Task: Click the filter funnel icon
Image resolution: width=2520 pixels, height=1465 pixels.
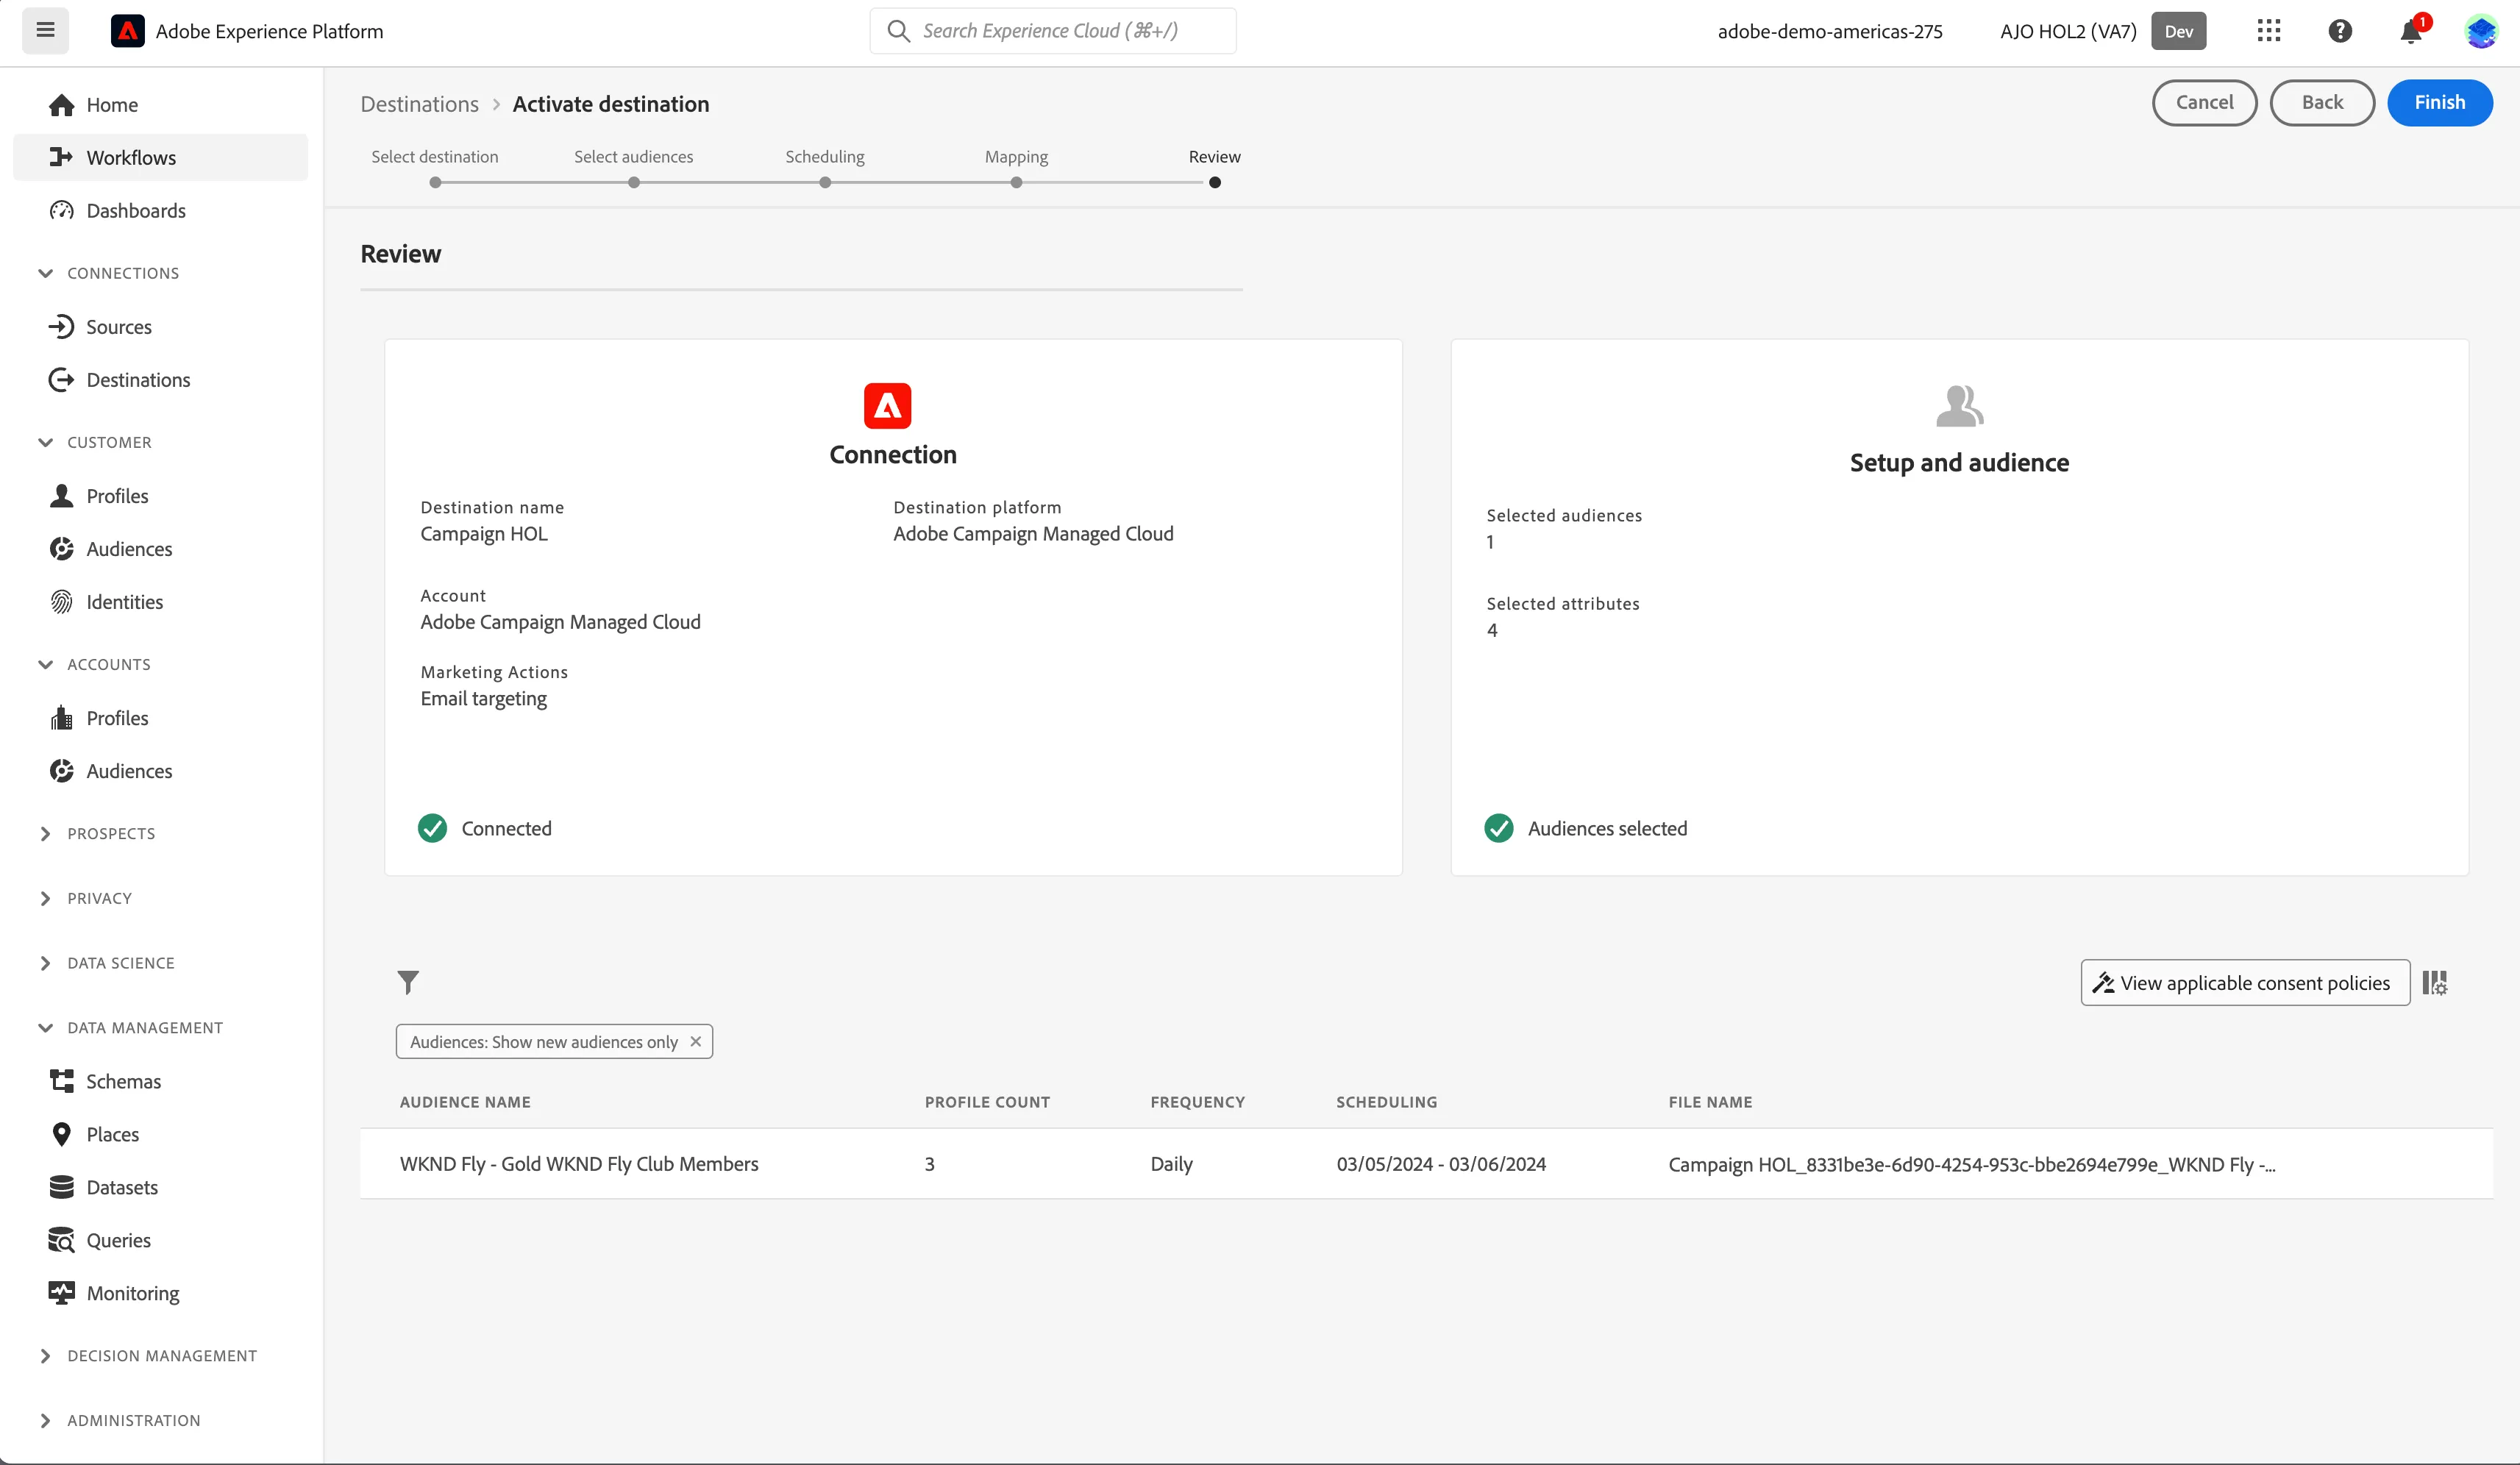Action: (408, 982)
